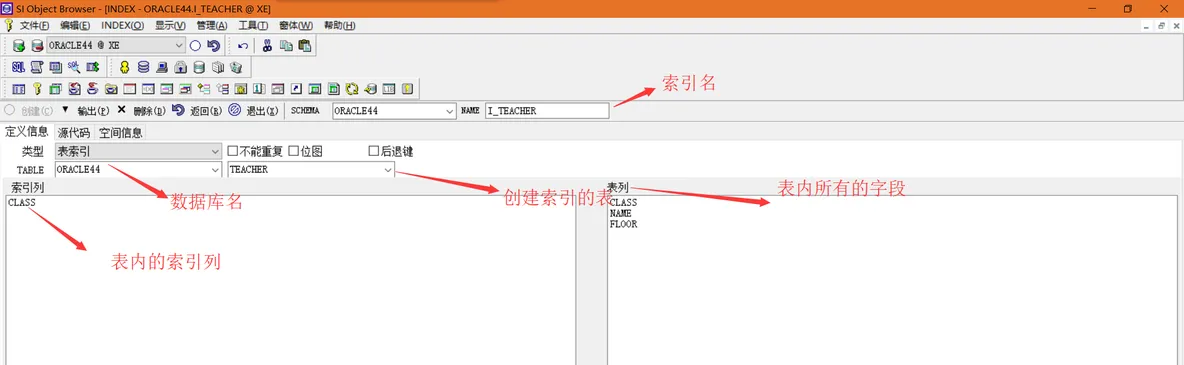Click the padlock icon in management toolbar
The image size is (1184, 365).
pos(180,67)
